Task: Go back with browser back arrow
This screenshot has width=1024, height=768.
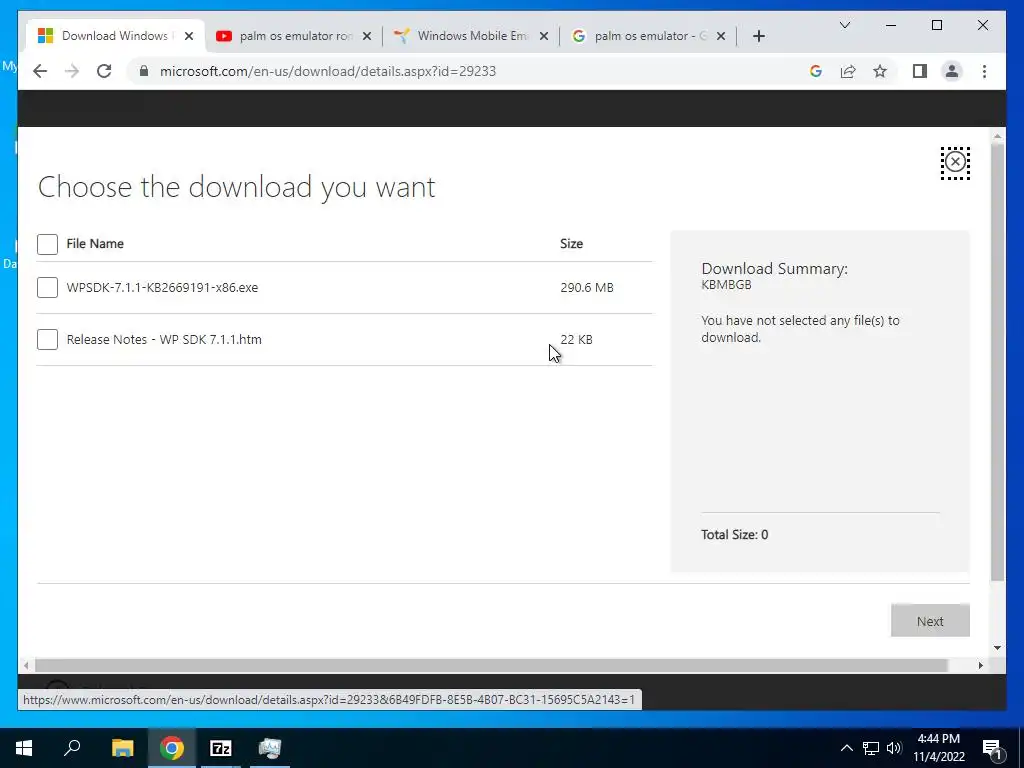Action: click(40, 71)
